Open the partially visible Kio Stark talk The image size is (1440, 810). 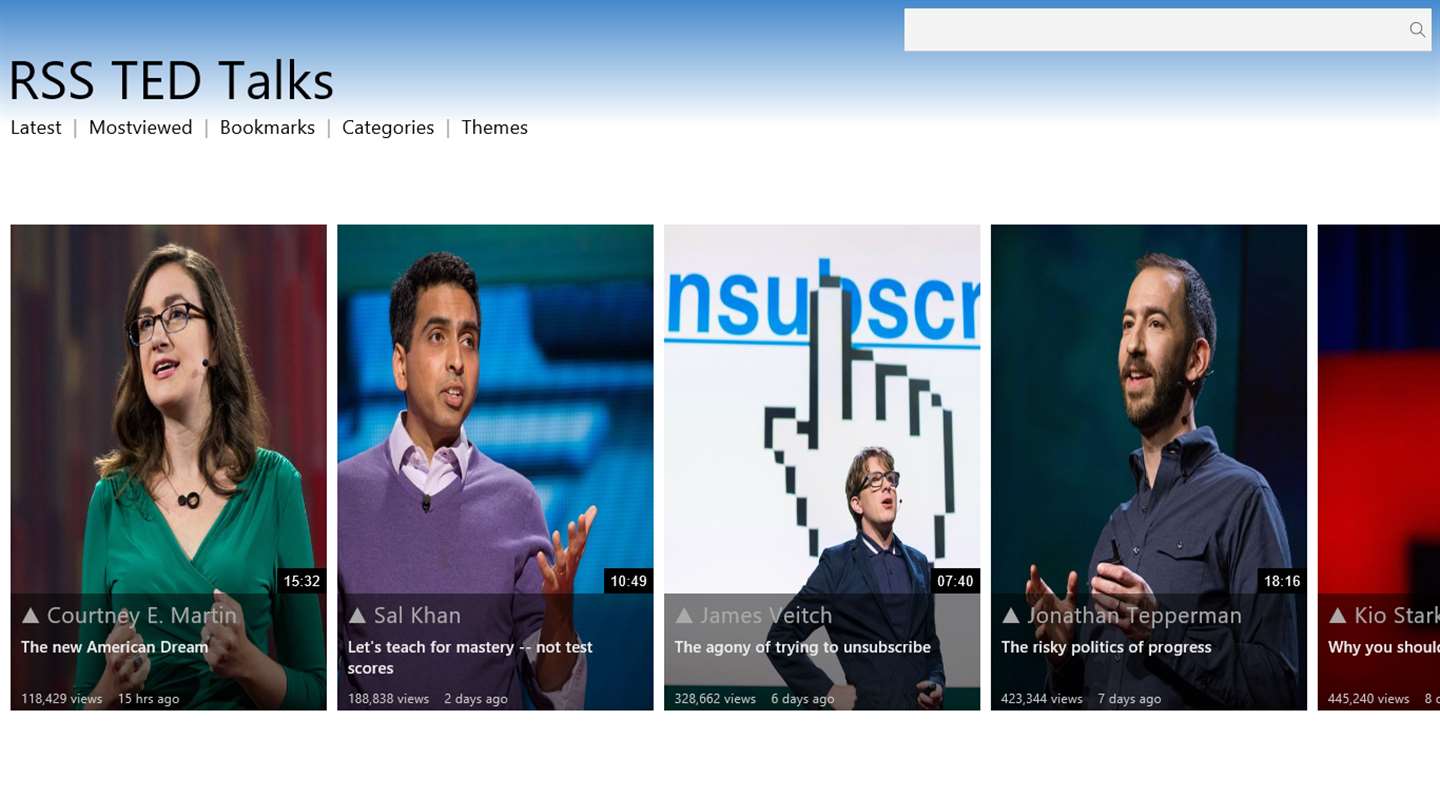[x=1379, y=467]
